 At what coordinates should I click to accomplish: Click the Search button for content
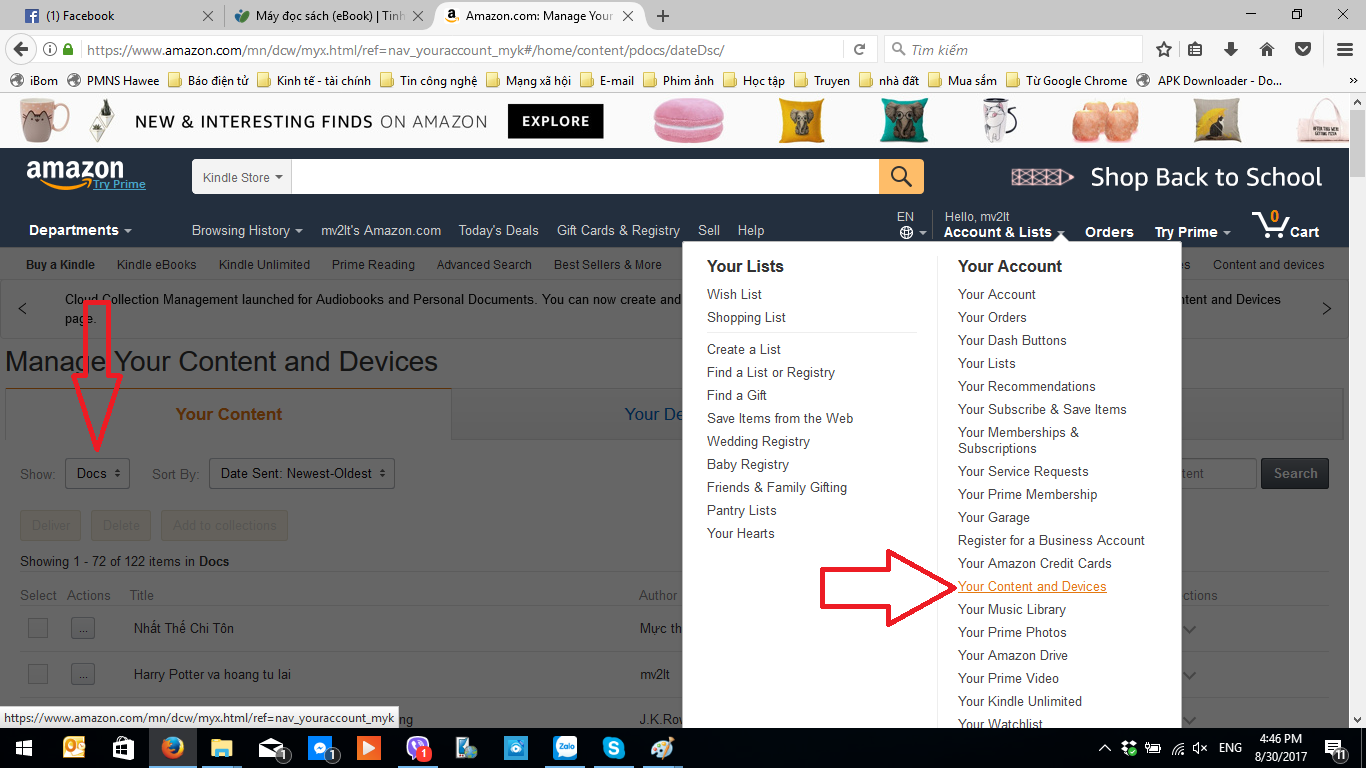(x=1295, y=473)
